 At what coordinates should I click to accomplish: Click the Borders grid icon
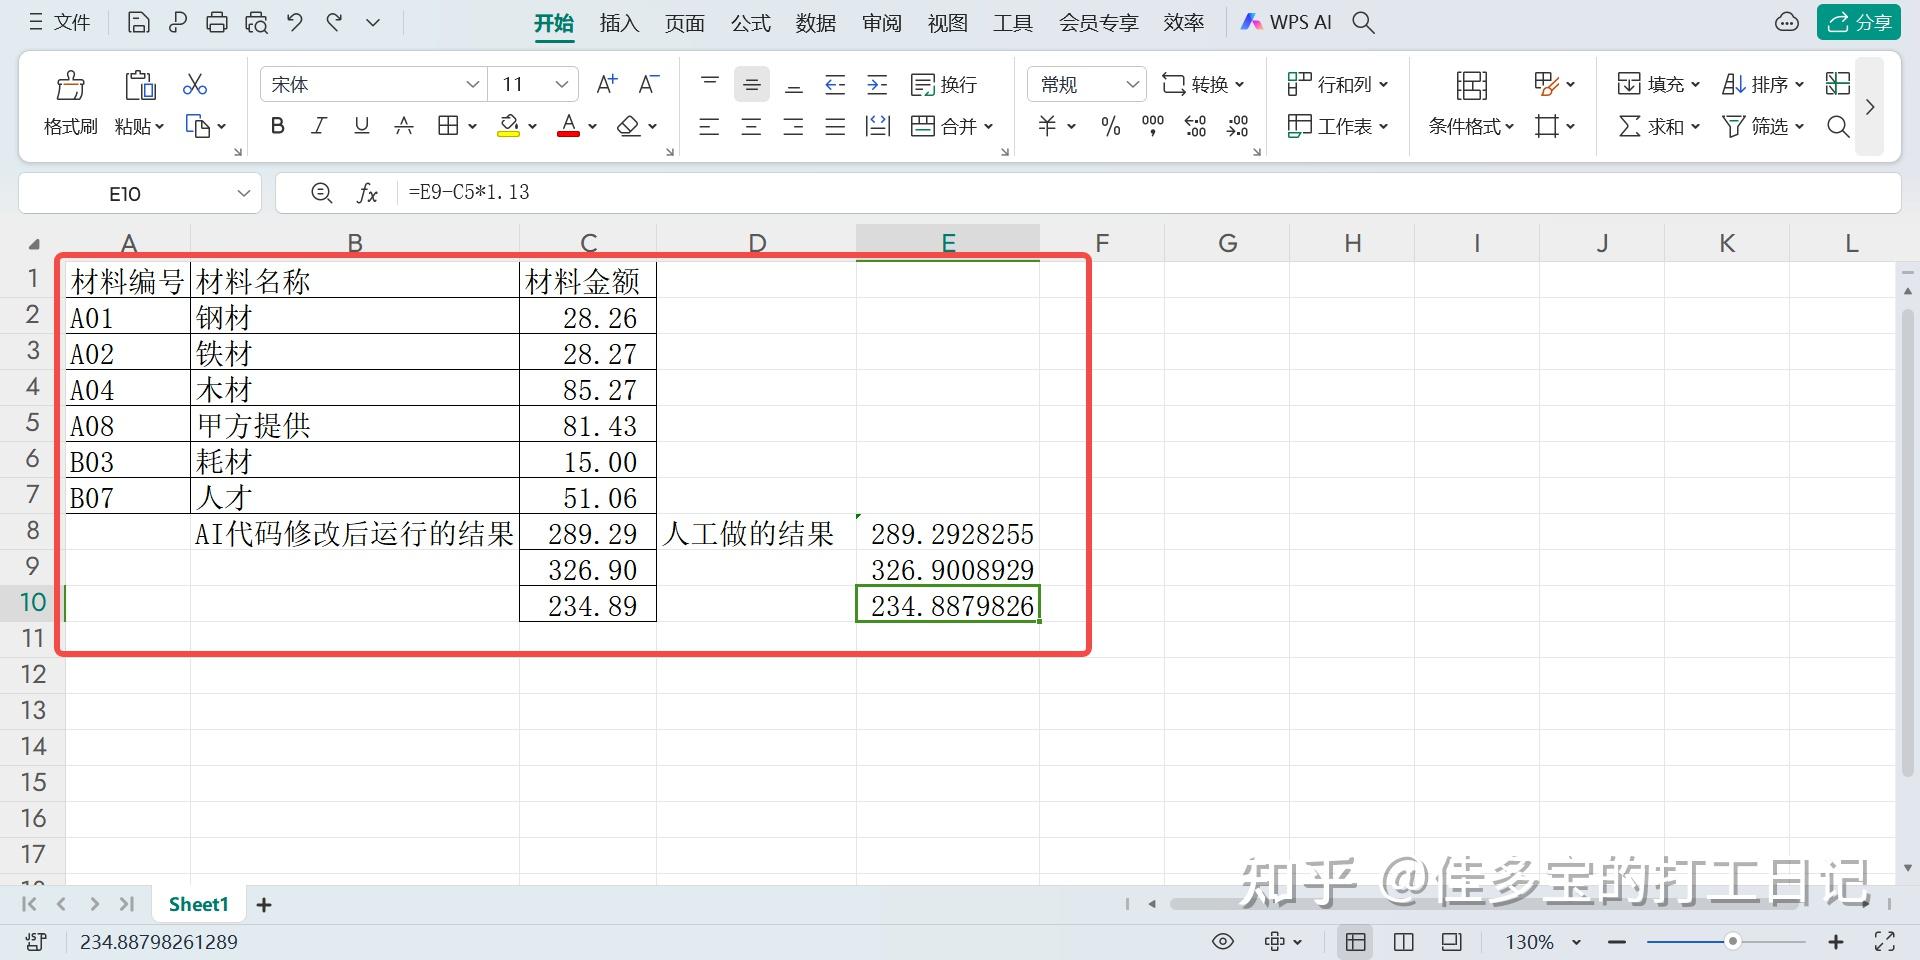448,126
